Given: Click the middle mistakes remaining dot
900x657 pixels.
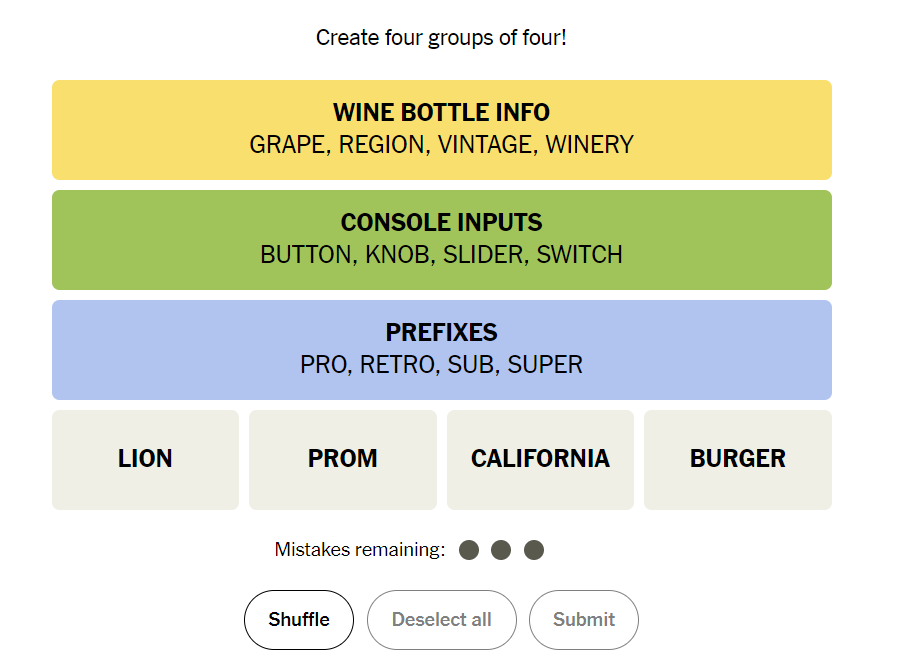Looking at the screenshot, I should pyautogui.click(x=501, y=550).
